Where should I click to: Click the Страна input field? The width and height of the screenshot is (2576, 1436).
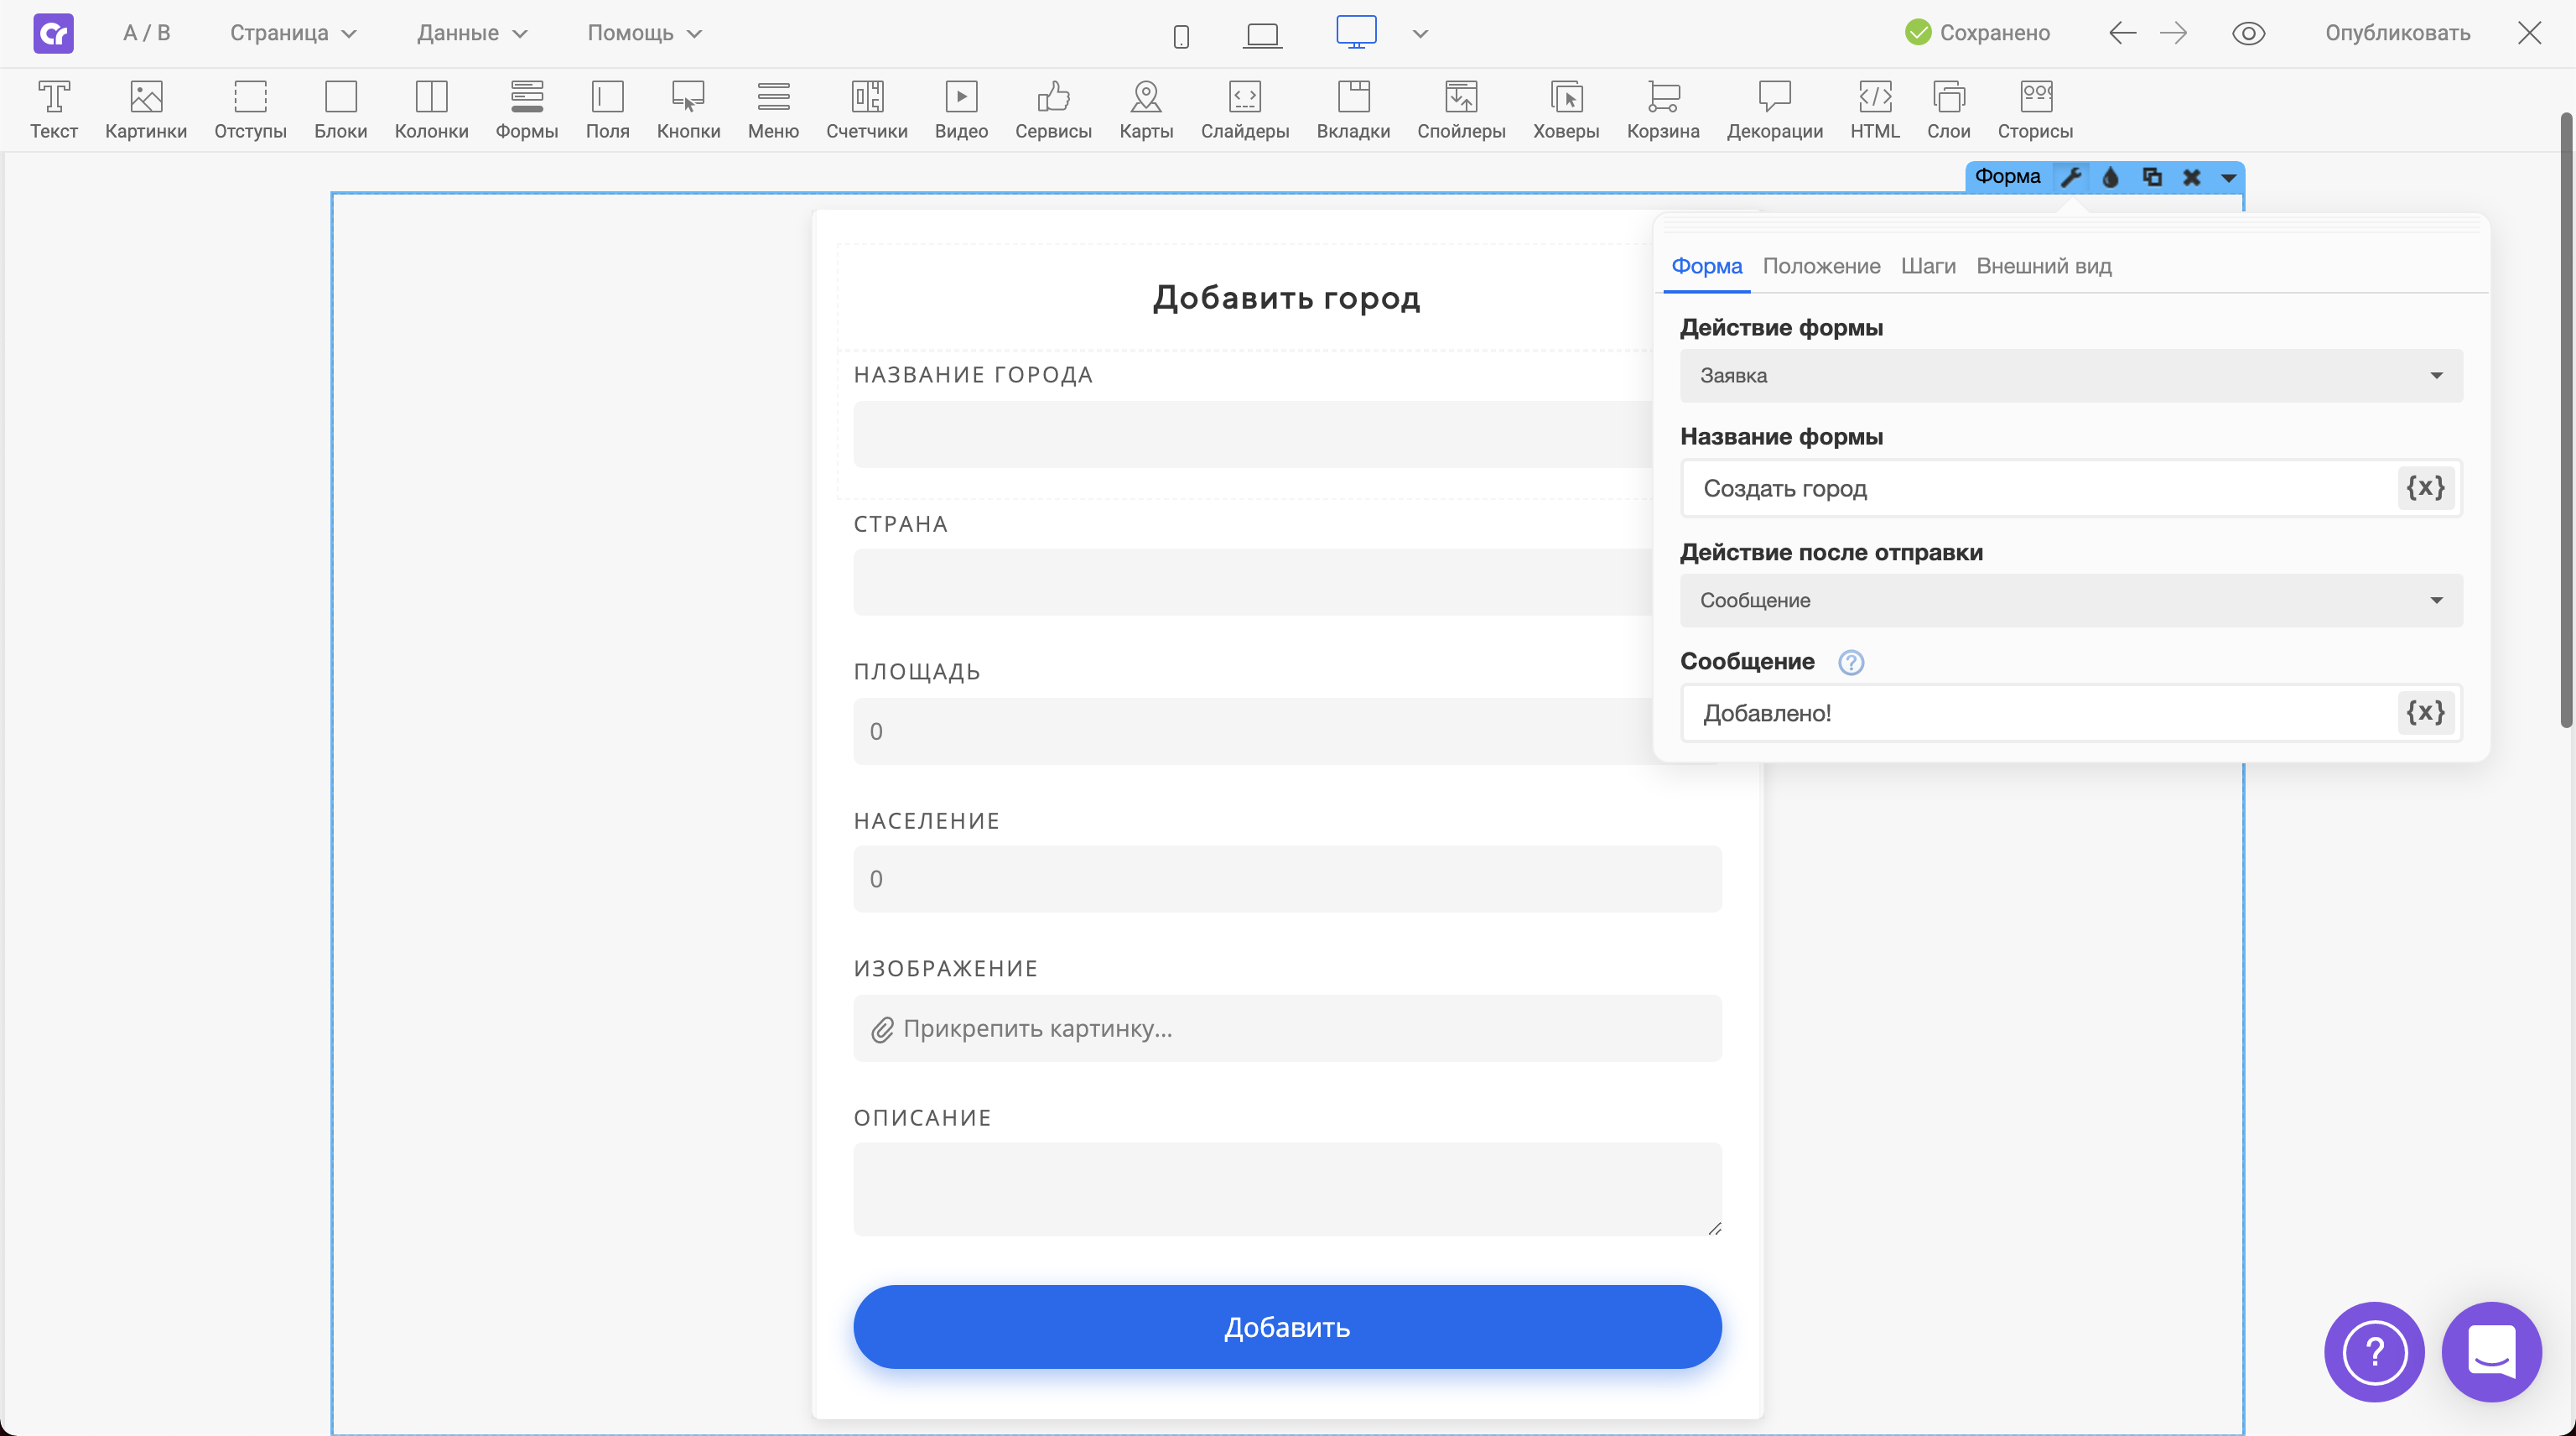1253,582
